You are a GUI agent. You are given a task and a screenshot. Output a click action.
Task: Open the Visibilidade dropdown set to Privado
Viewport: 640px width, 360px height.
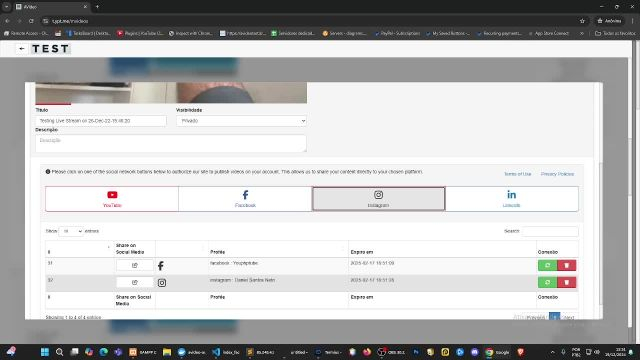[241, 121]
